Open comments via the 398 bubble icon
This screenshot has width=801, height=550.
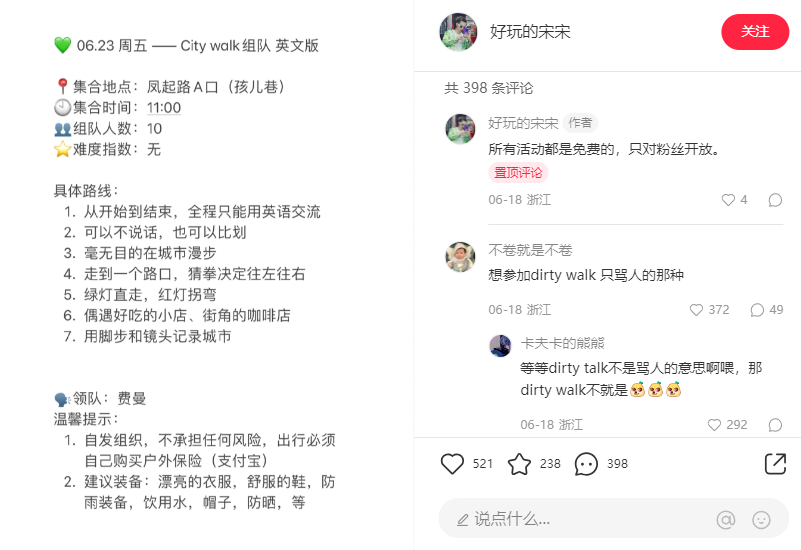tap(586, 464)
